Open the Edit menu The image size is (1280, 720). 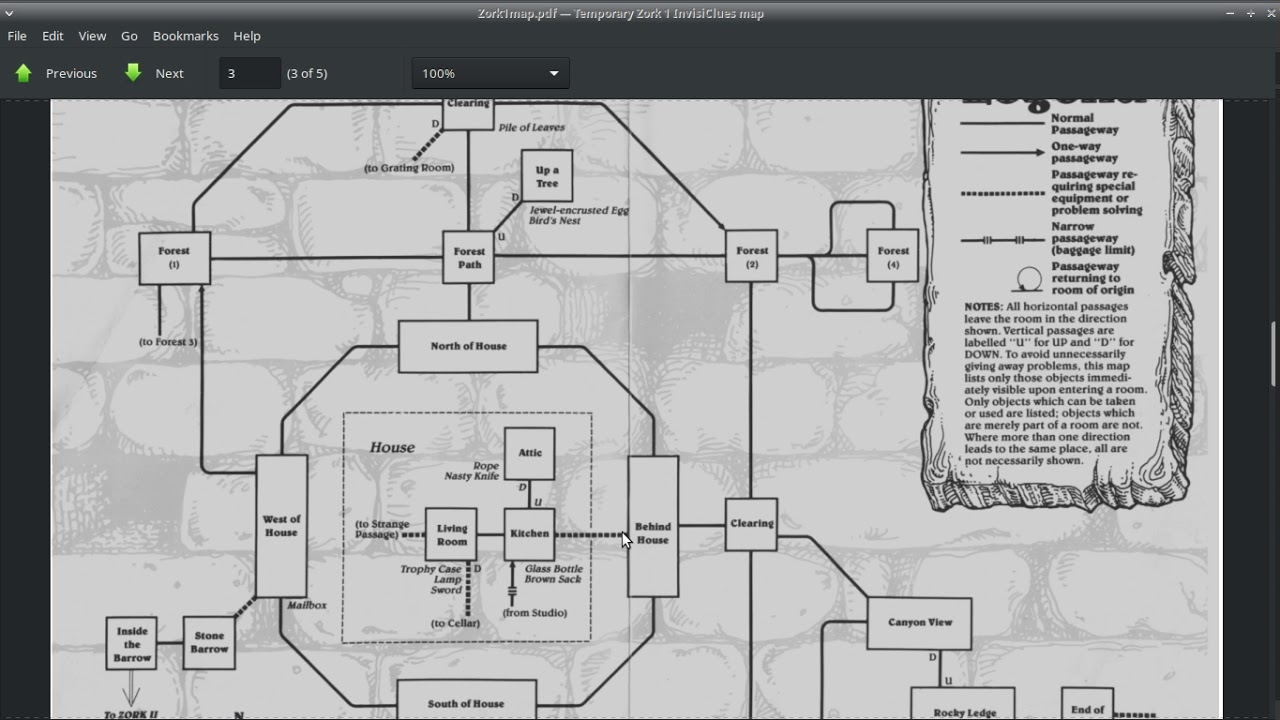click(53, 36)
